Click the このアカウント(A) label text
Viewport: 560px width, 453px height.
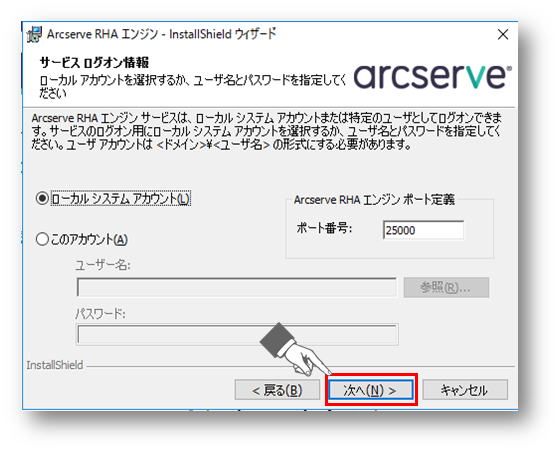[x=89, y=239]
